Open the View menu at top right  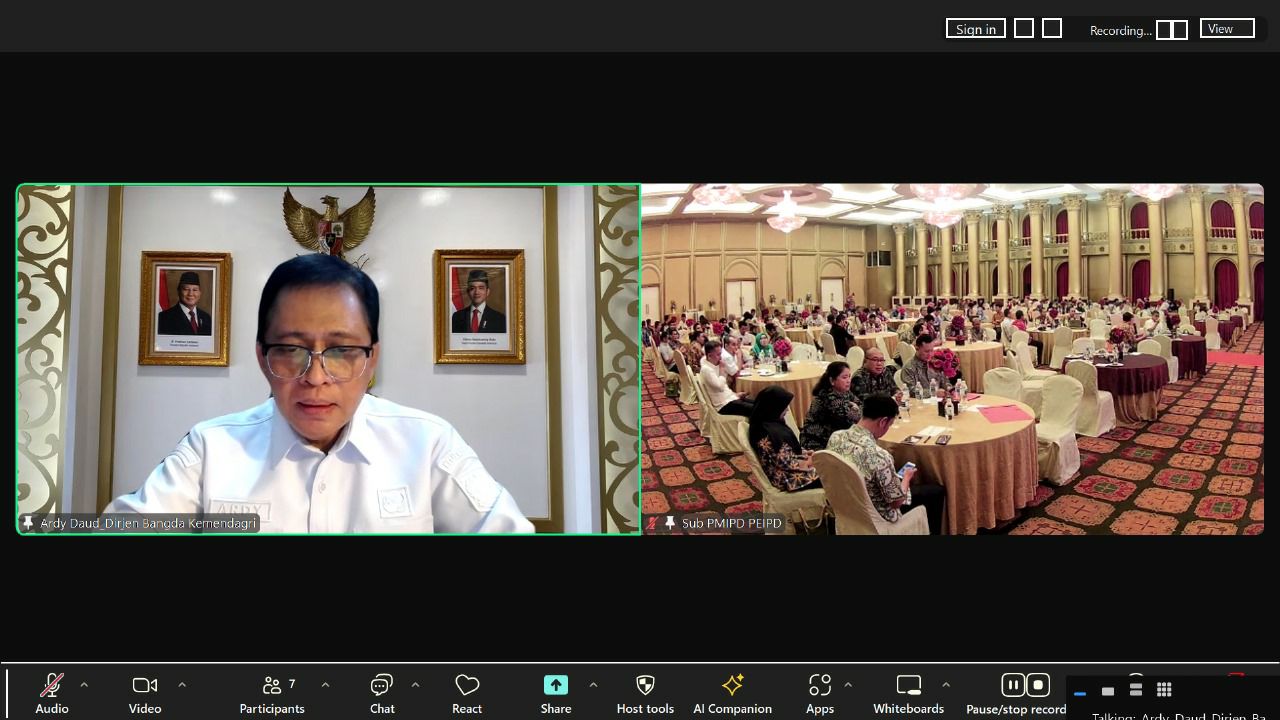click(x=1227, y=29)
